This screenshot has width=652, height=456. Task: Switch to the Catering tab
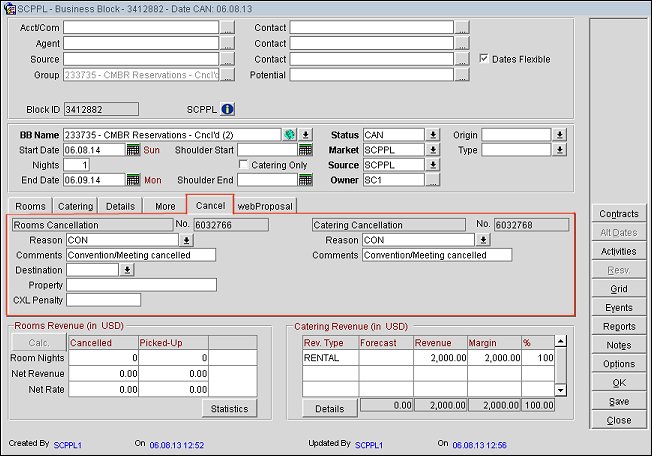[75, 206]
